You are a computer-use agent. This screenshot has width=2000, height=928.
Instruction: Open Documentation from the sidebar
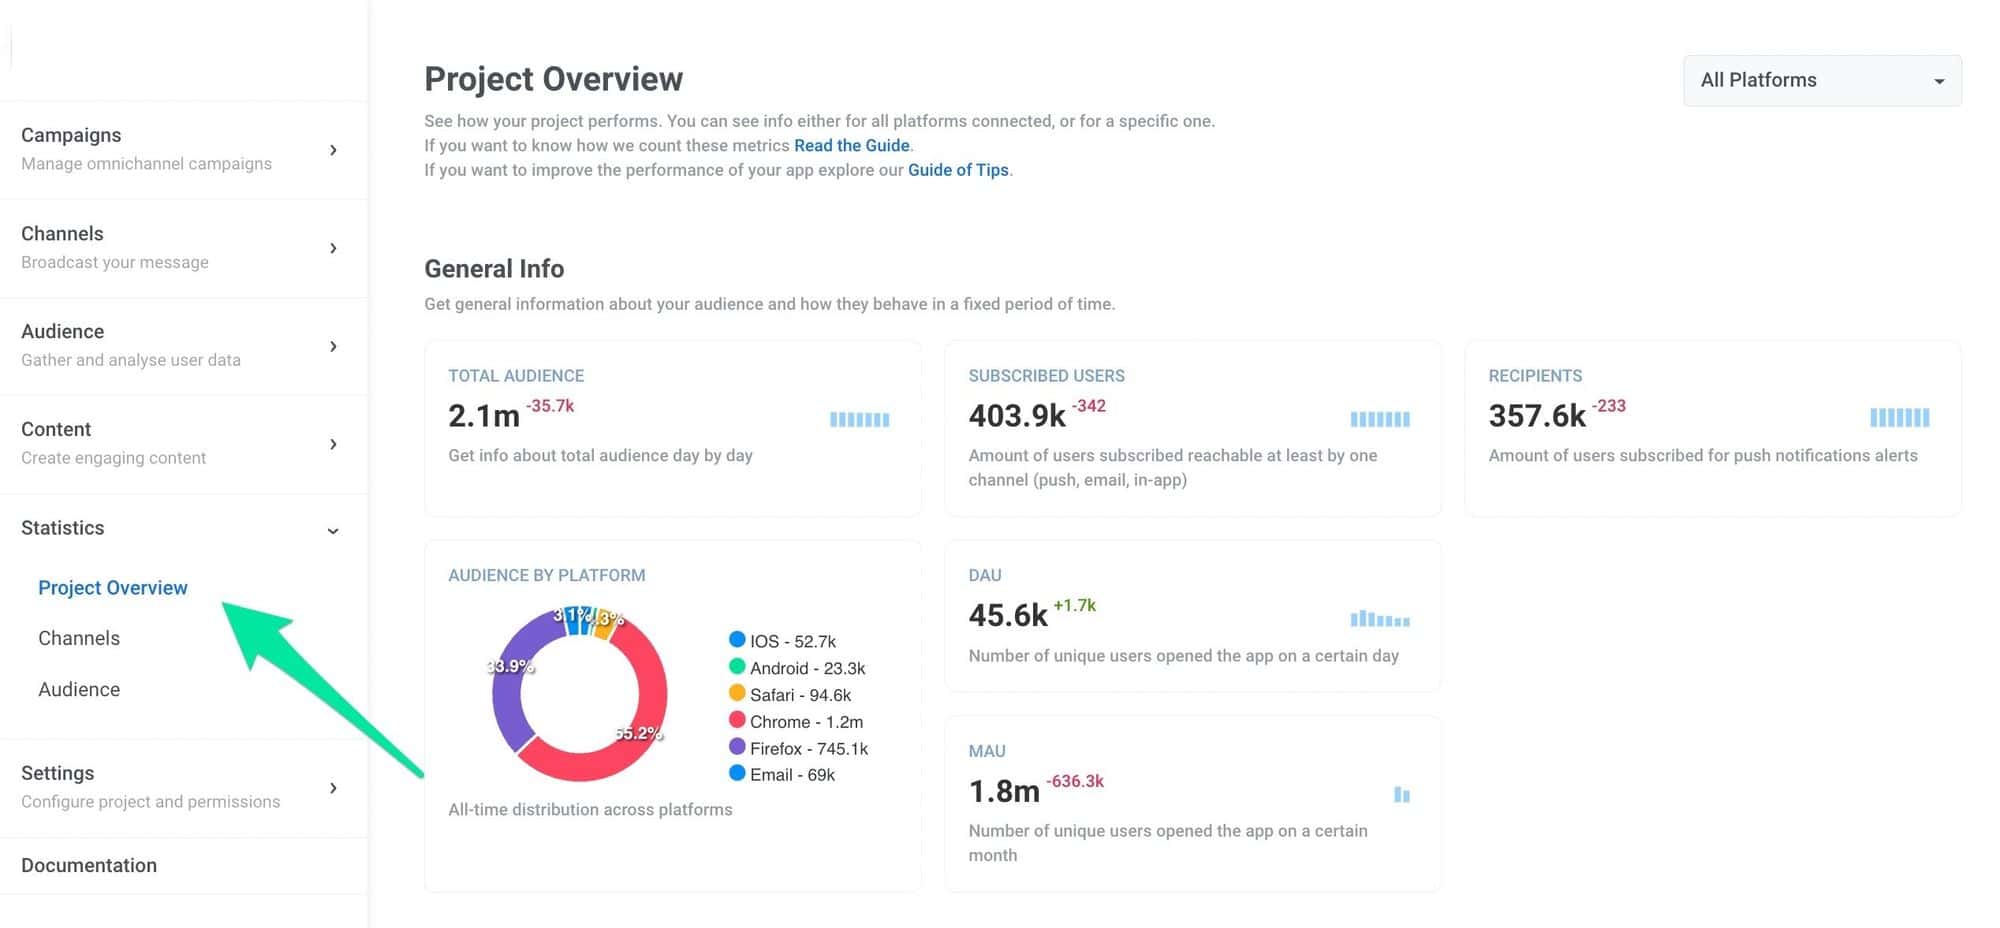coord(89,865)
